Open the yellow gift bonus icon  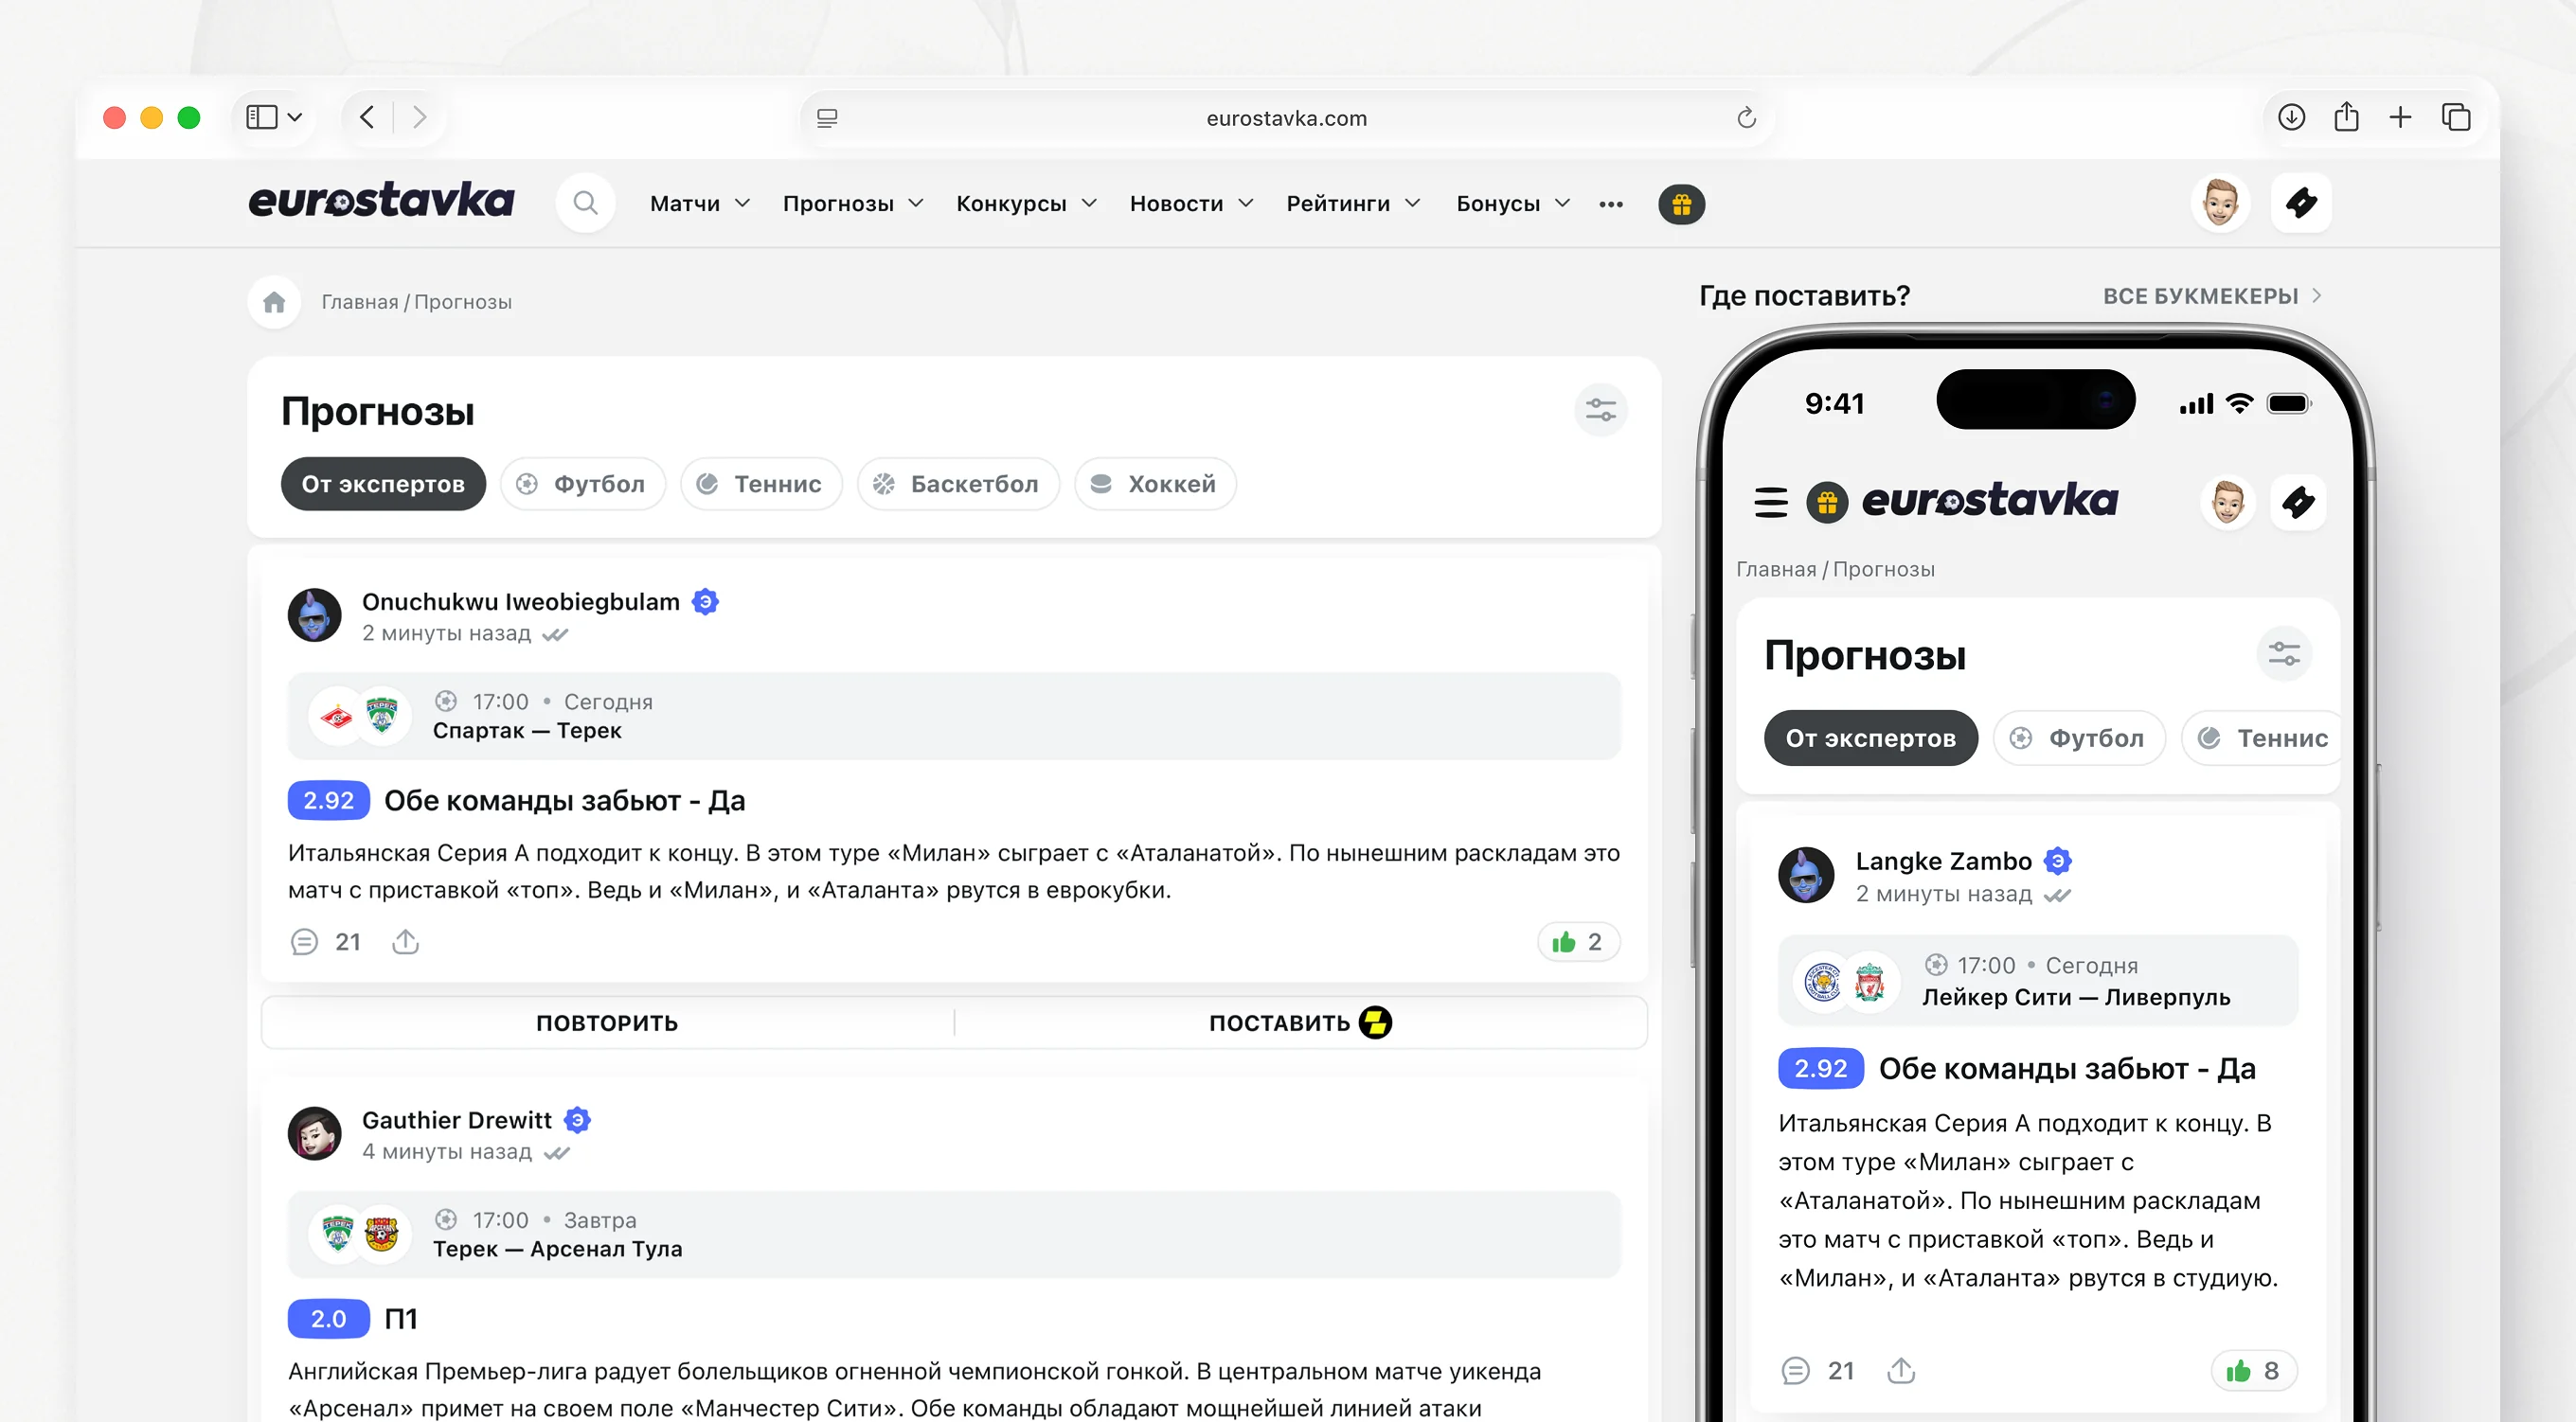(x=1681, y=204)
